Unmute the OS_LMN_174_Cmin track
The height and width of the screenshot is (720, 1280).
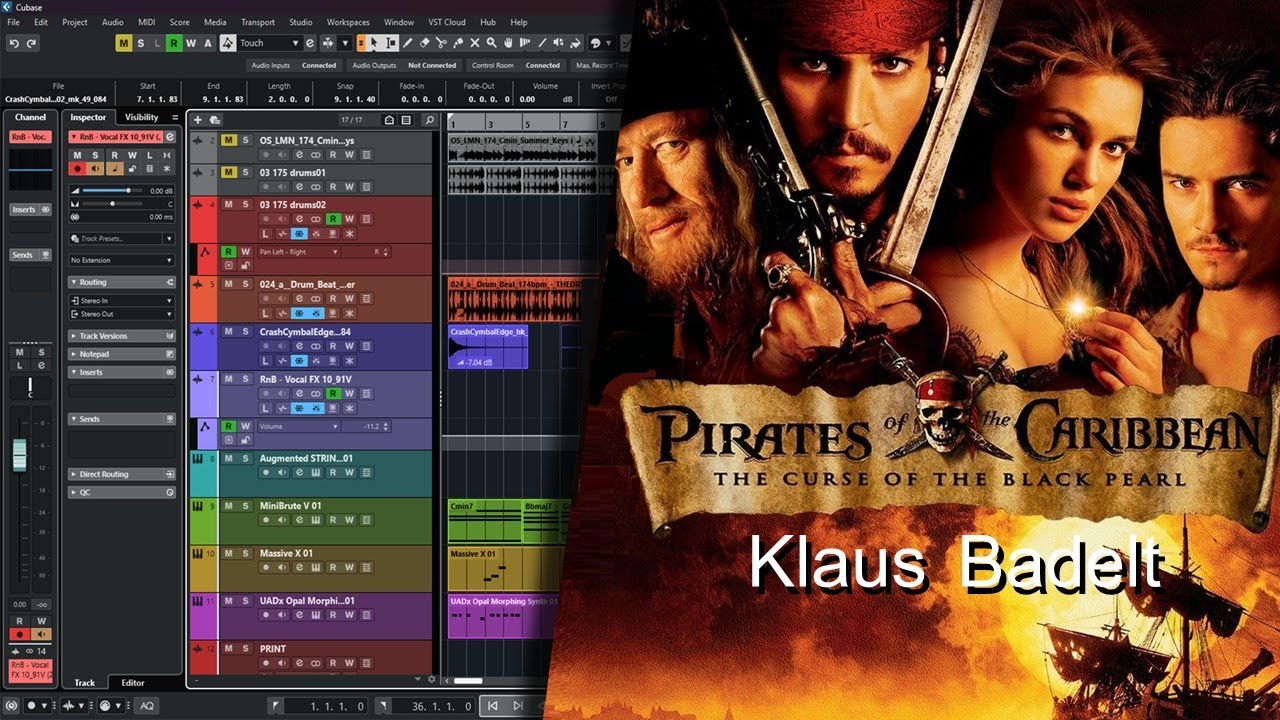point(228,140)
